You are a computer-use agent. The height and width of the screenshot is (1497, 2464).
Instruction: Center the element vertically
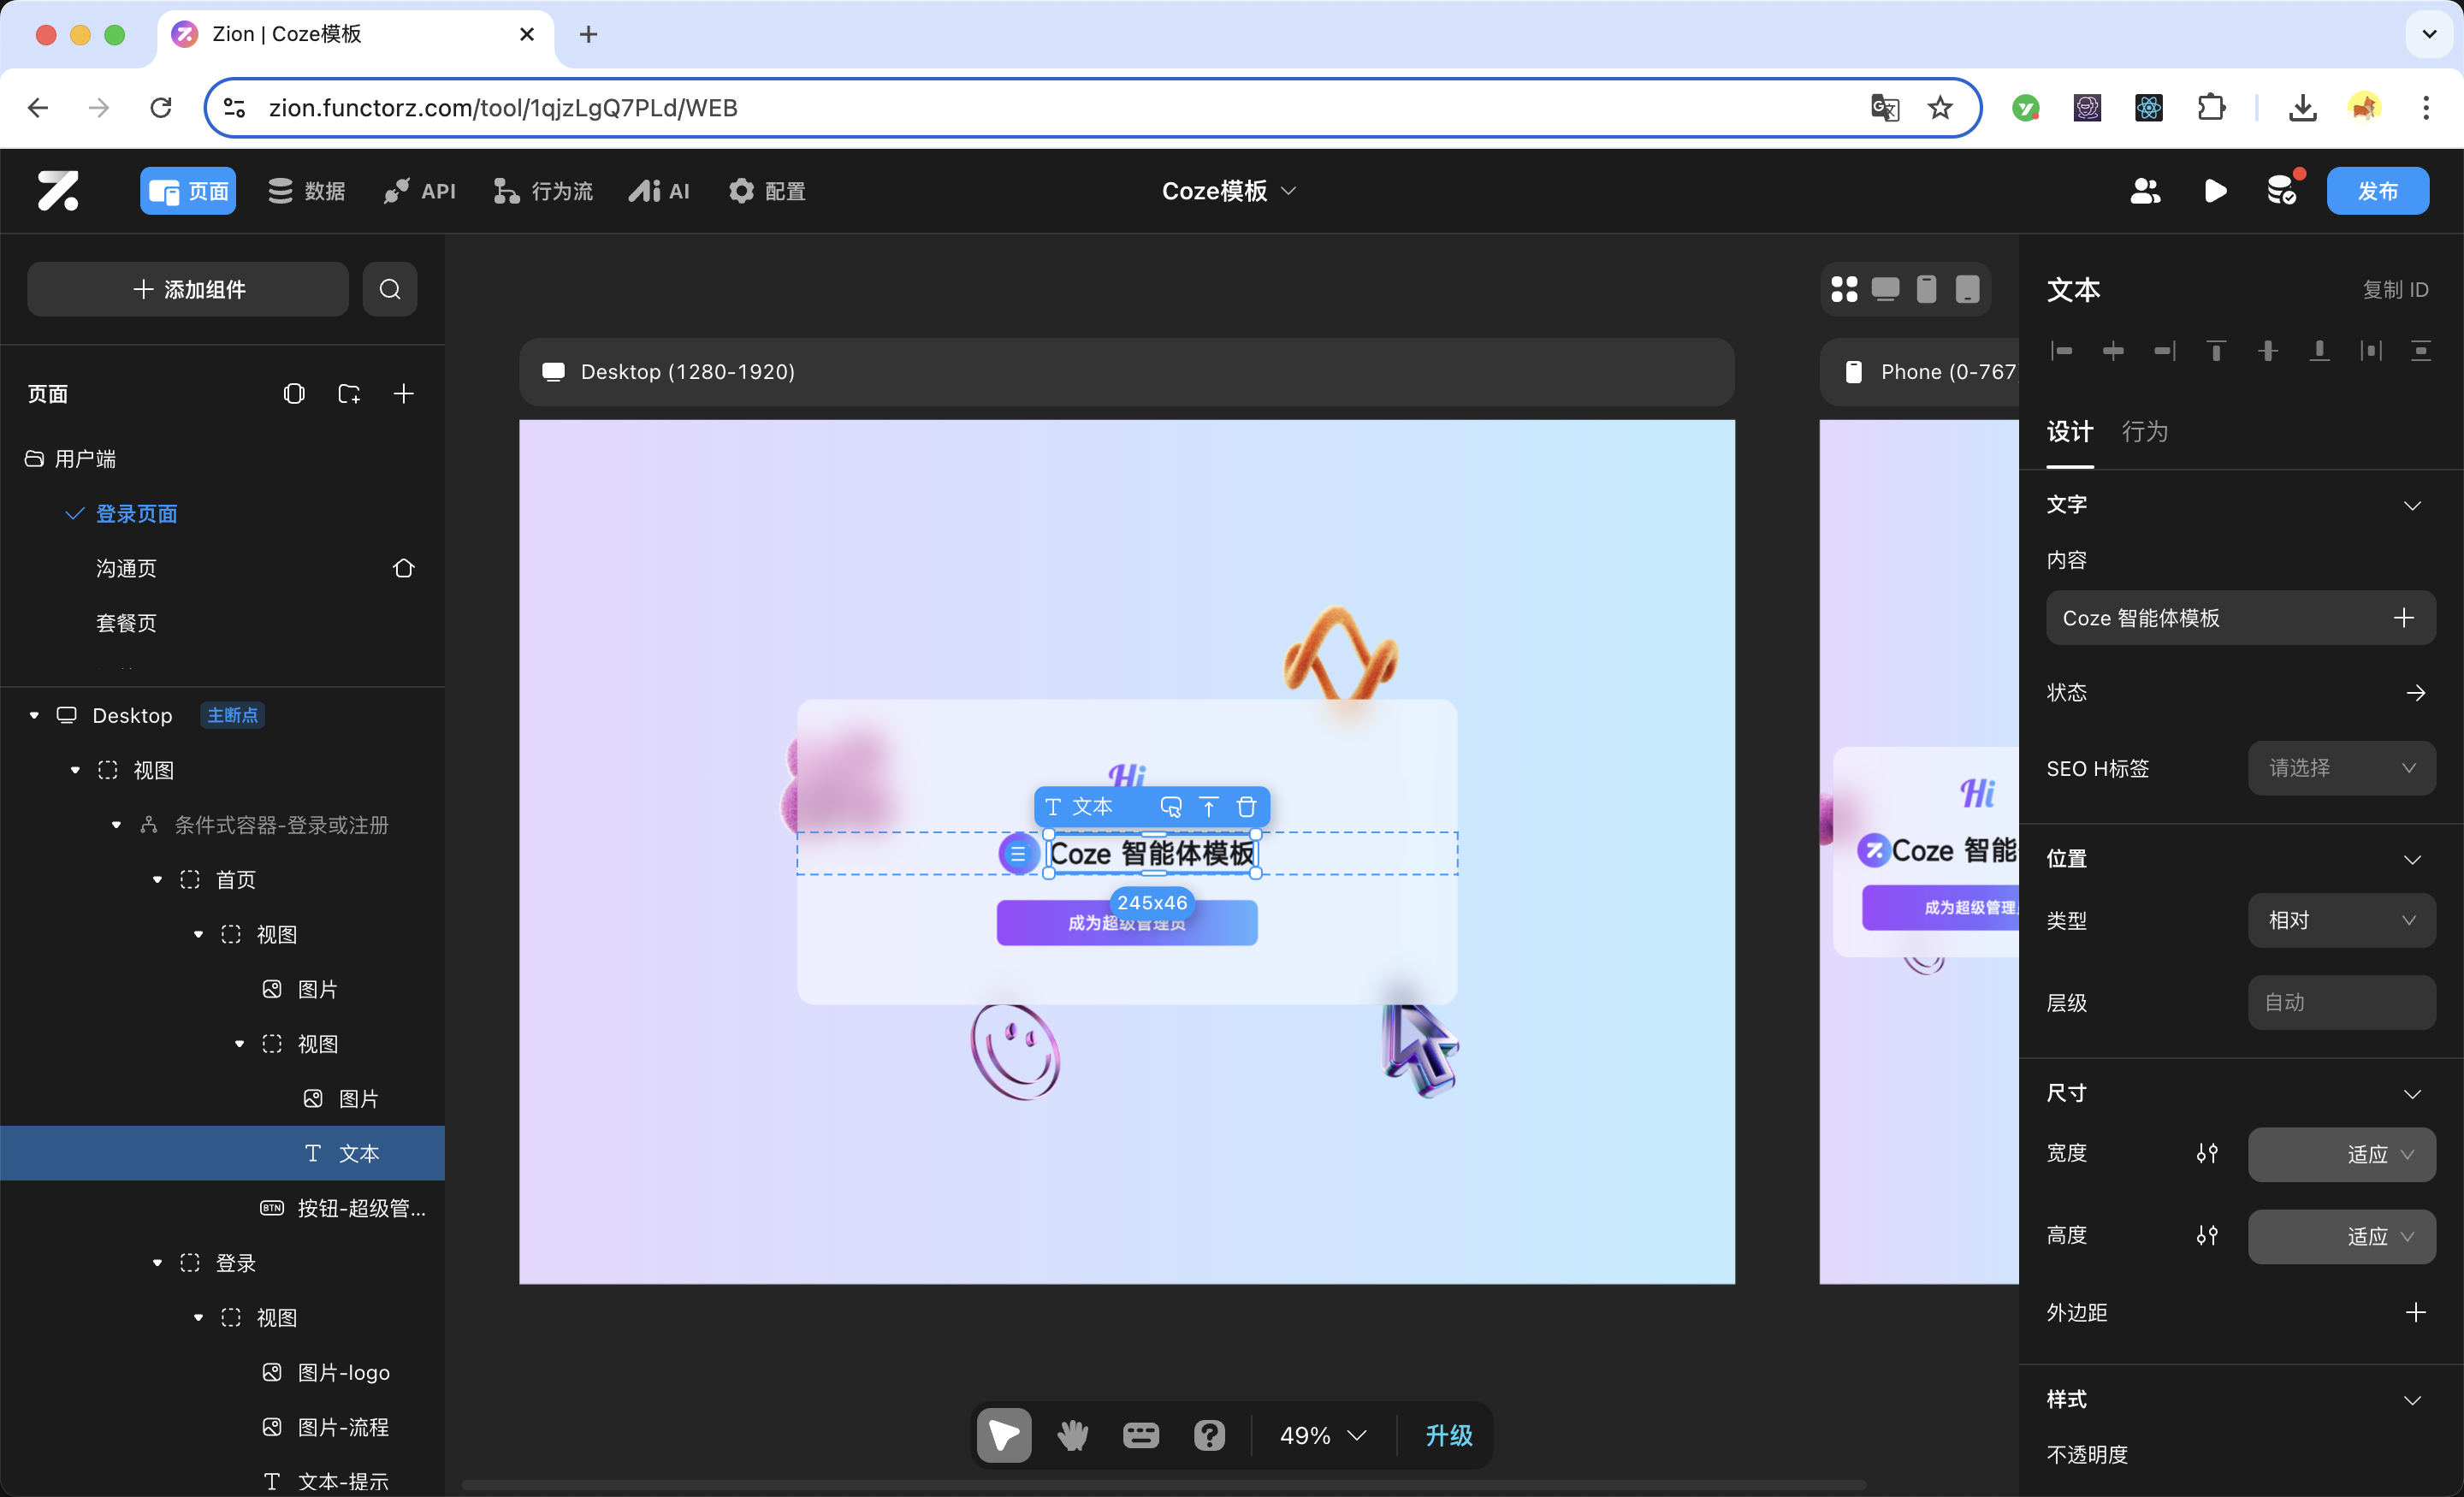coord(2268,351)
